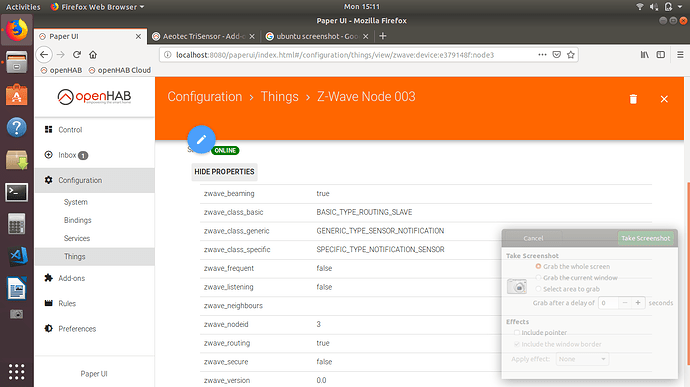Toggle Firefox sidebar view icon
The image size is (690, 387).
click(x=661, y=55)
